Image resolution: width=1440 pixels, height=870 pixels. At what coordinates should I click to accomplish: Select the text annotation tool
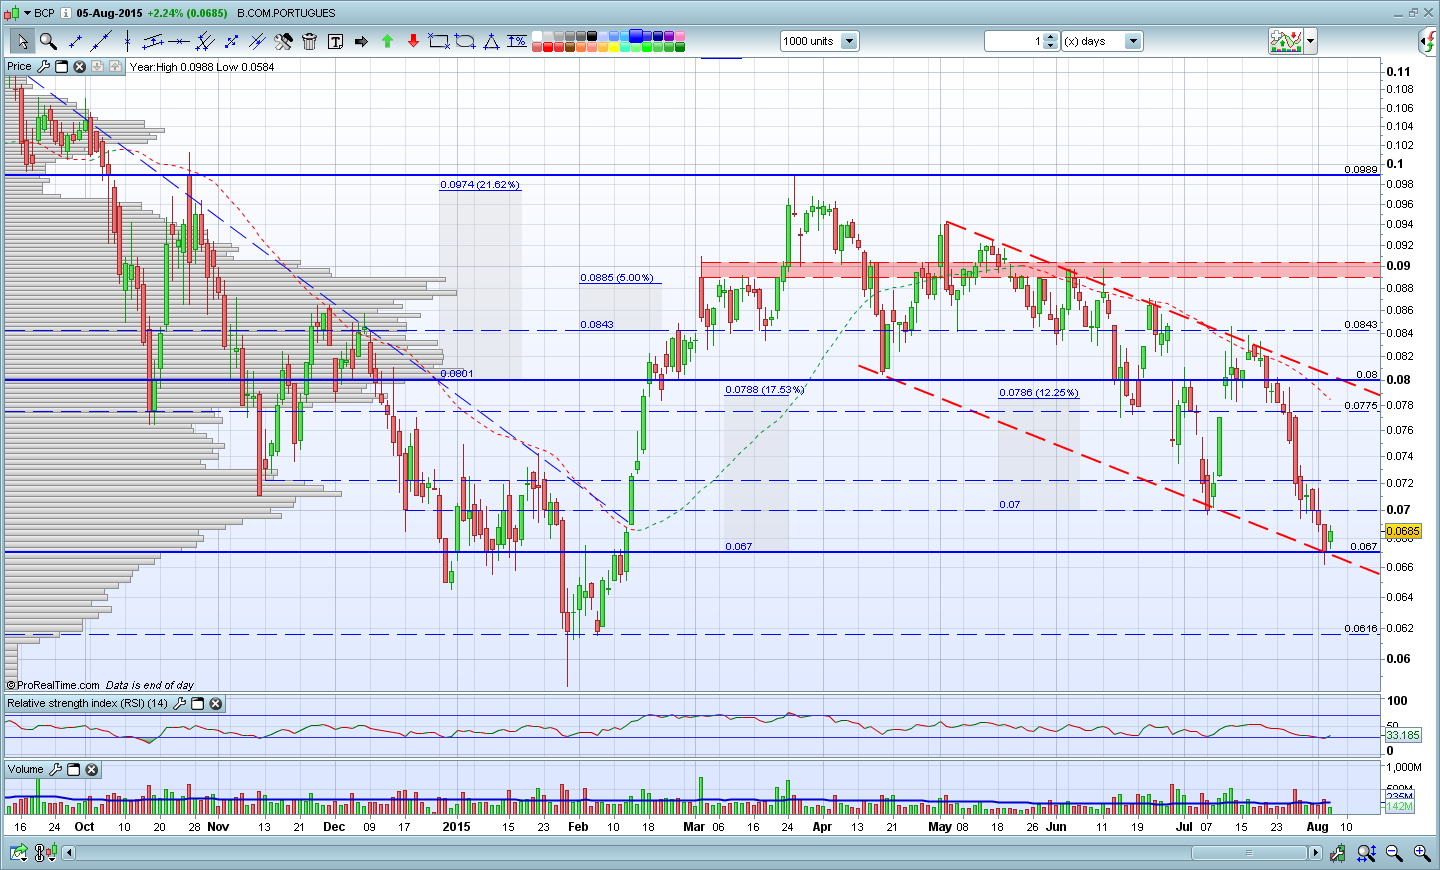pos(335,41)
